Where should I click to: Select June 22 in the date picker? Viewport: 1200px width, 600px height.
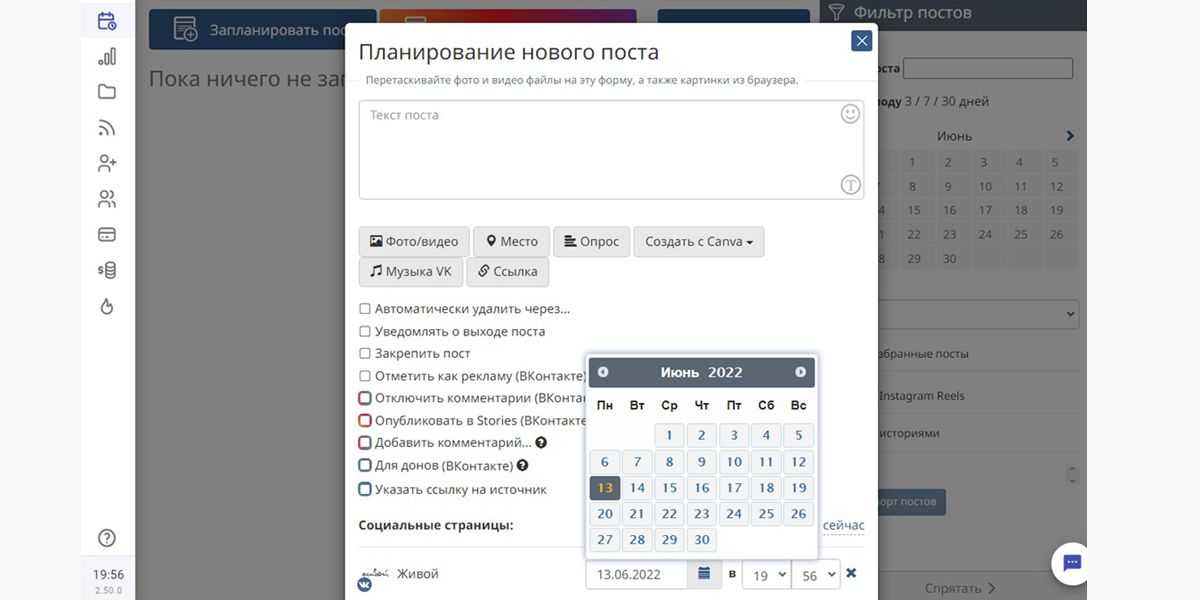(670, 514)
